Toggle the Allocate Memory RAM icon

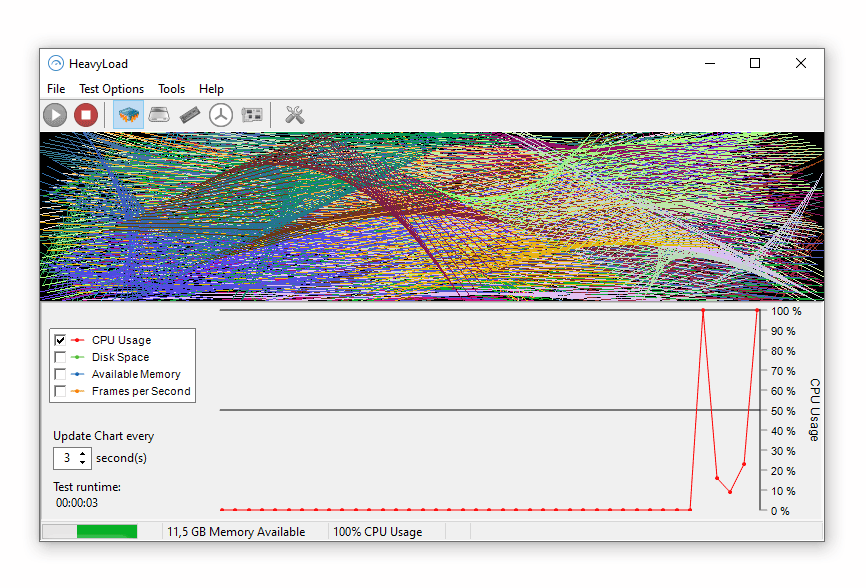(x=190, y=115)
